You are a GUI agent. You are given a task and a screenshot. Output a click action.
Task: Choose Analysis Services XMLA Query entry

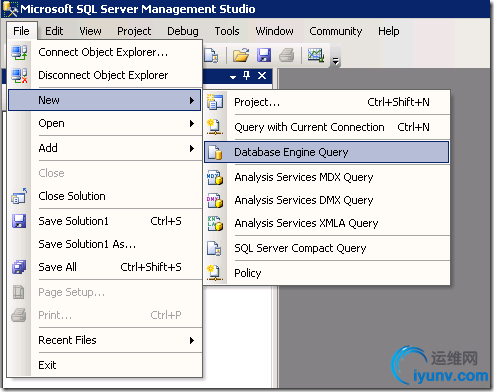pyautogui.click(x=327, y=223)
